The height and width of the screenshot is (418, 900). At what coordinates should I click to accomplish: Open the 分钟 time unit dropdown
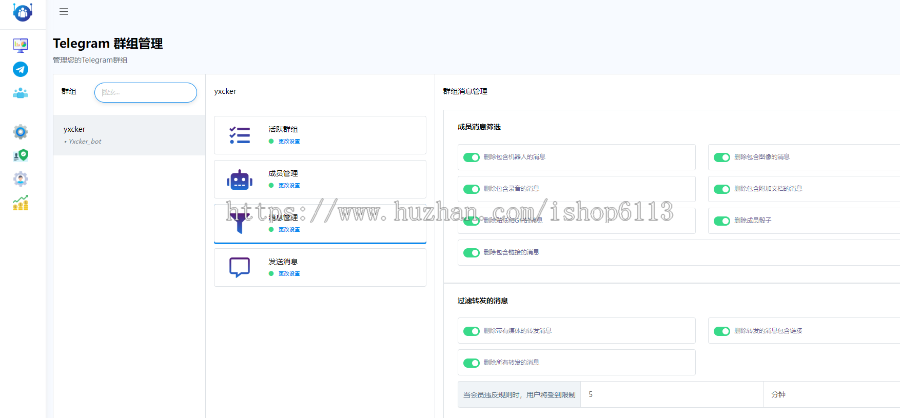(x=832, y=395)
